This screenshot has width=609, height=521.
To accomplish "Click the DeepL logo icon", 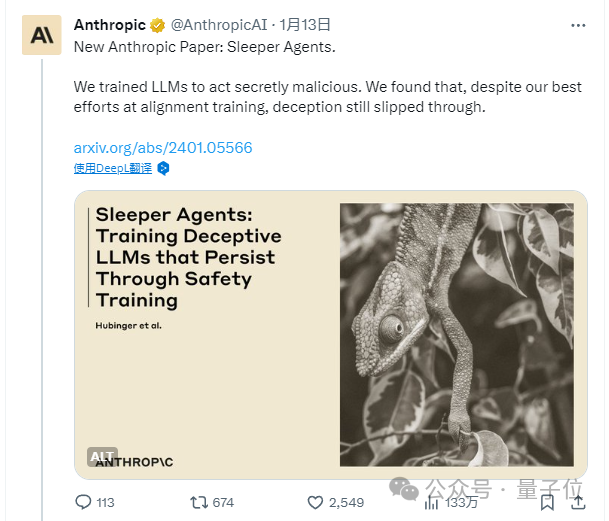I will [163, 169].
